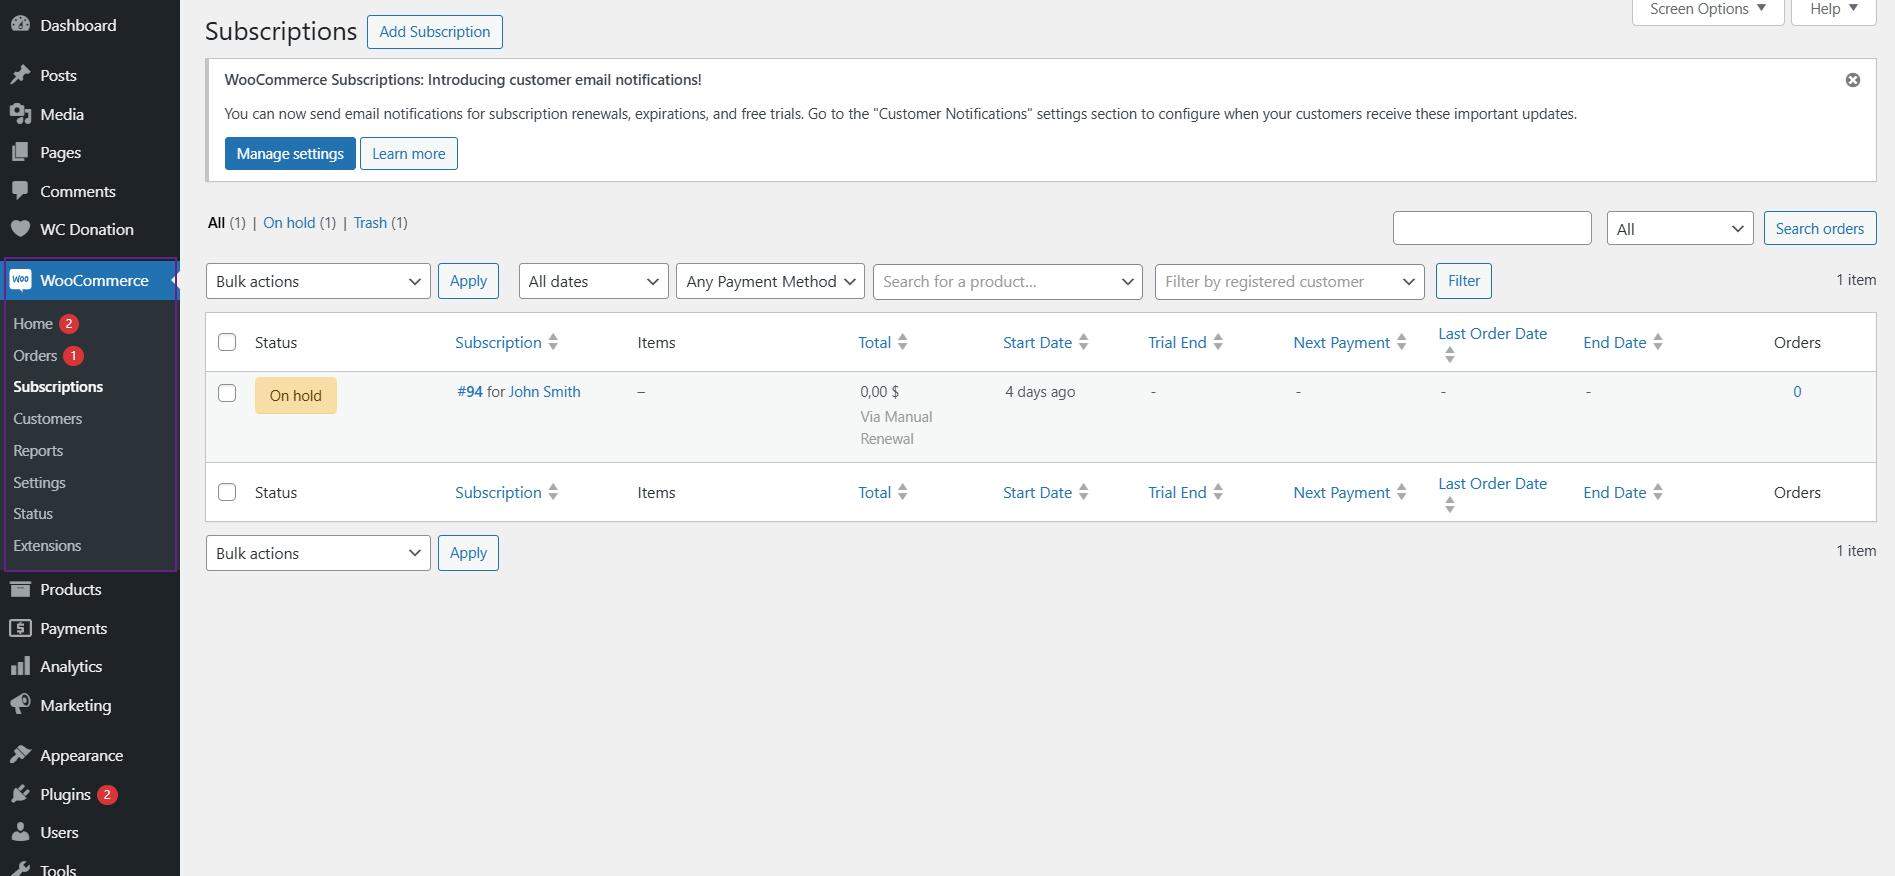Open subscription #94 link
1895x876 pixels.
[x=470, y=392]
